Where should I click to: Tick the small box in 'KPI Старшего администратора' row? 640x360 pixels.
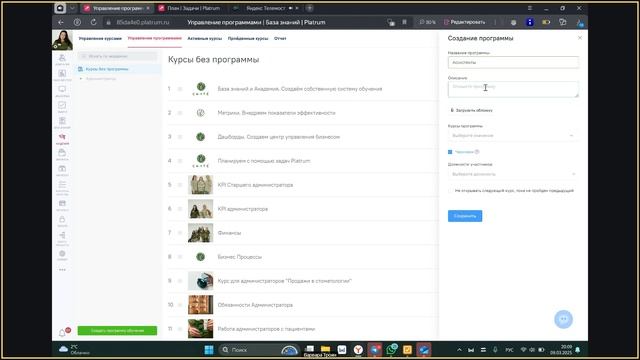pos(180,185)
